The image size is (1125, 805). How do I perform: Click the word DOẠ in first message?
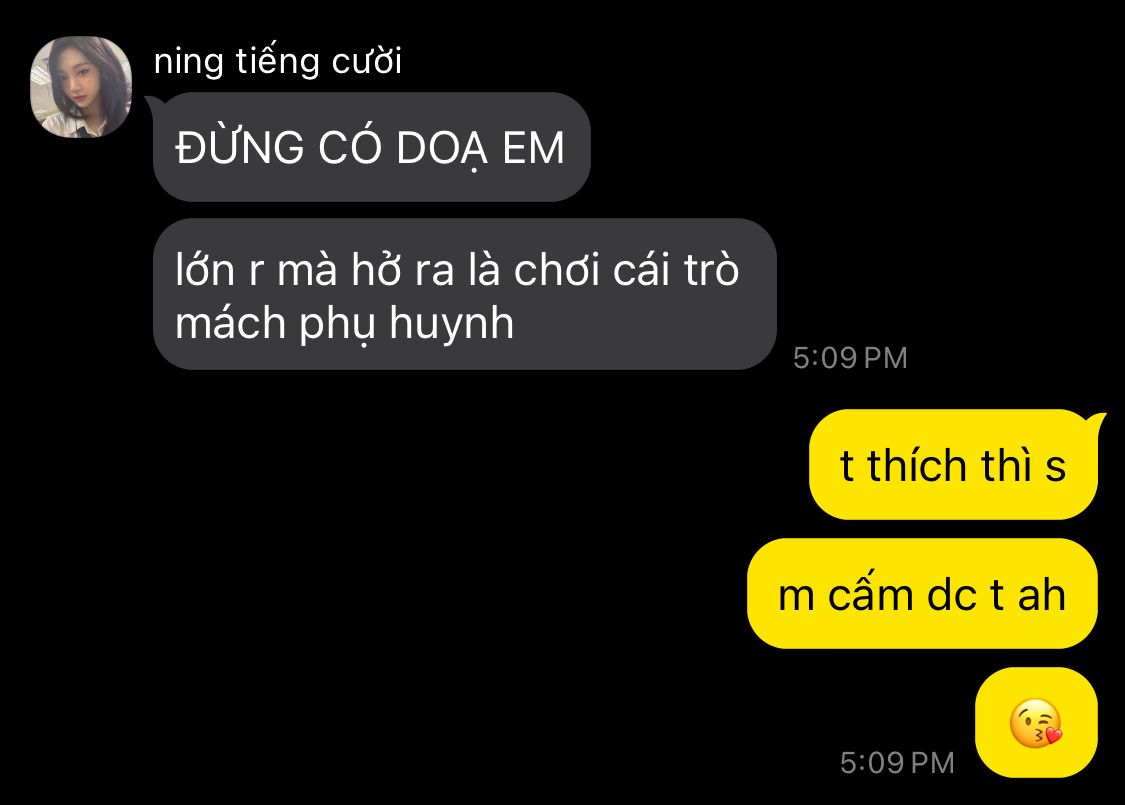click(441, 149)
